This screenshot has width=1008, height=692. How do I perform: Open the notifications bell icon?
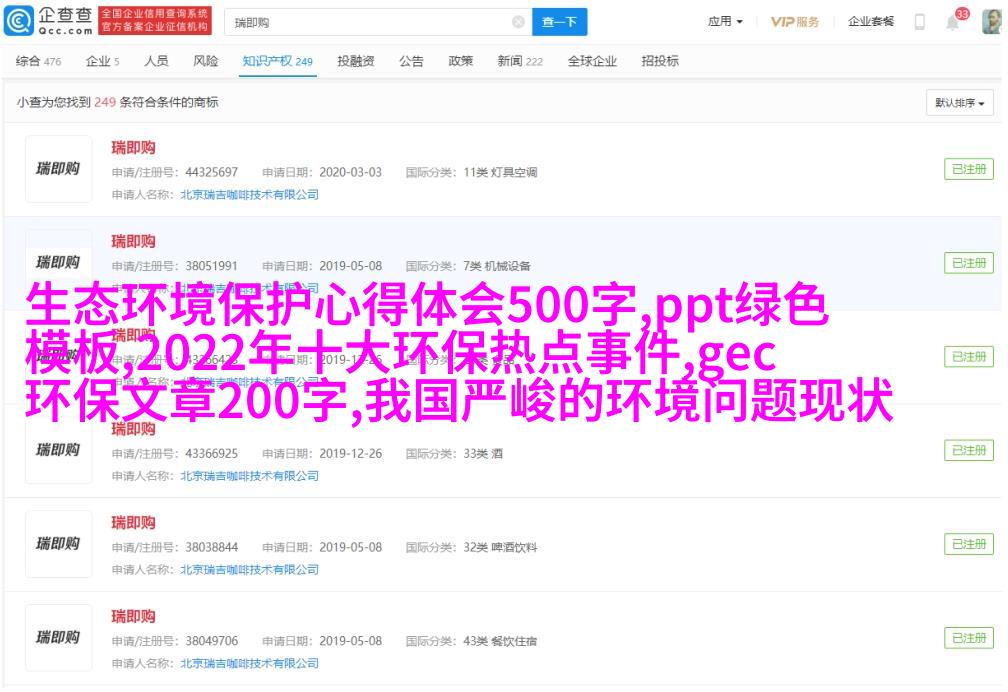[x=952, y=23]
